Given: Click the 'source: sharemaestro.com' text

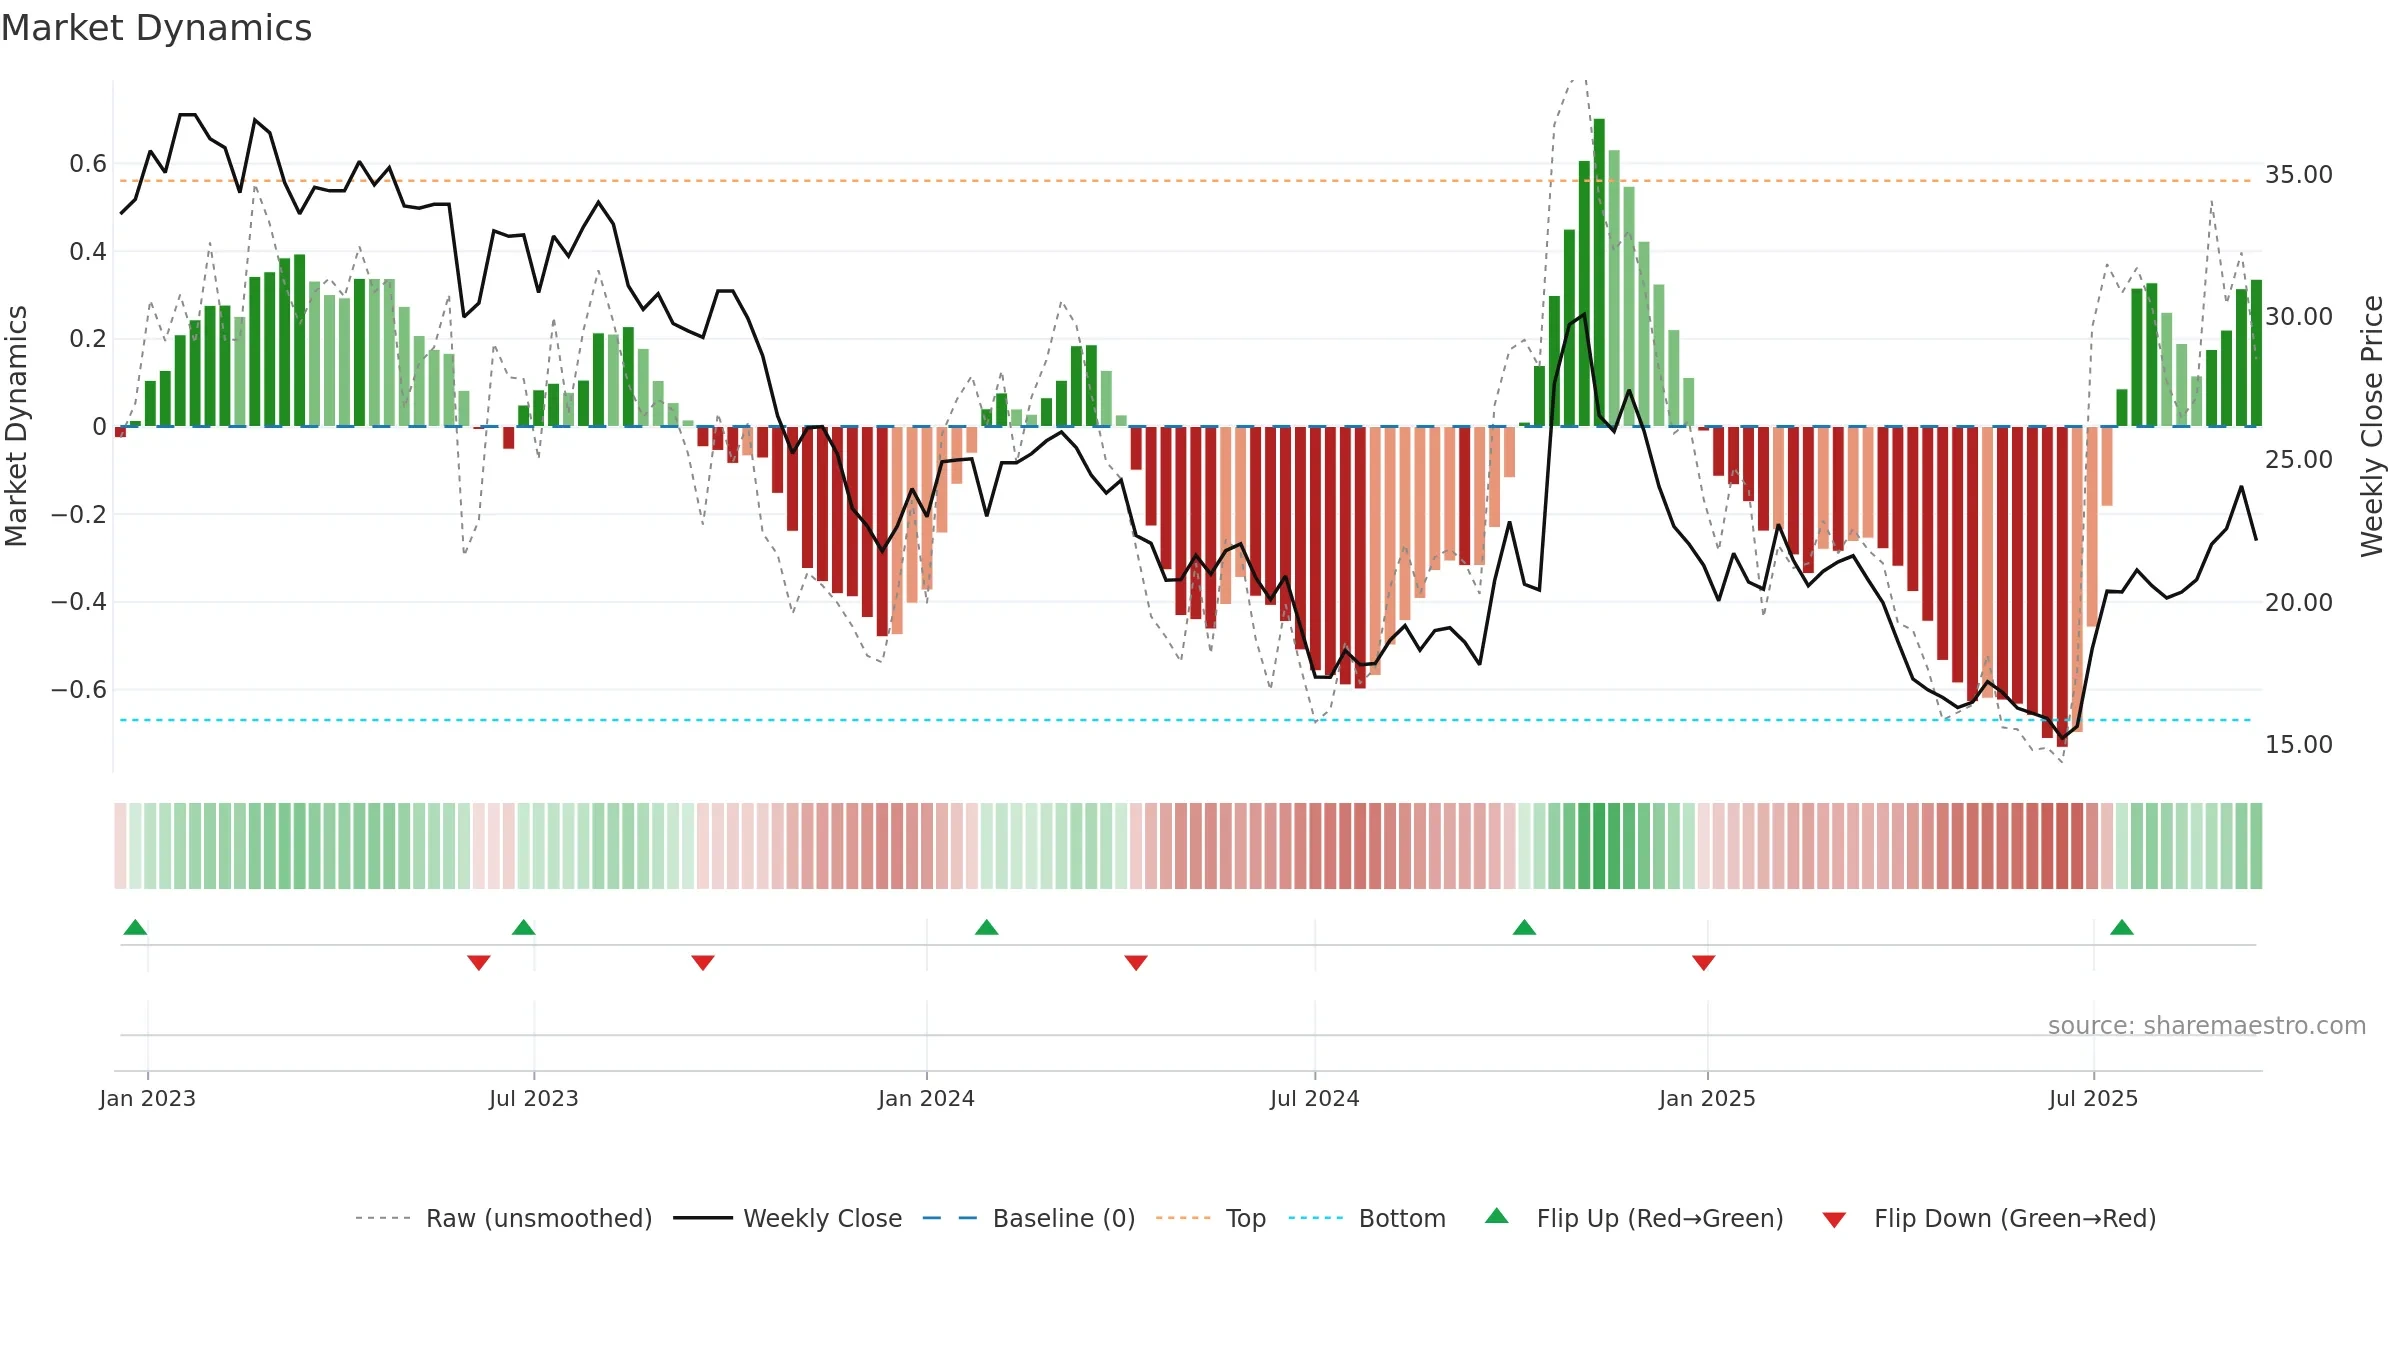Looking at the screenshot, I should coord(2207,1026).
